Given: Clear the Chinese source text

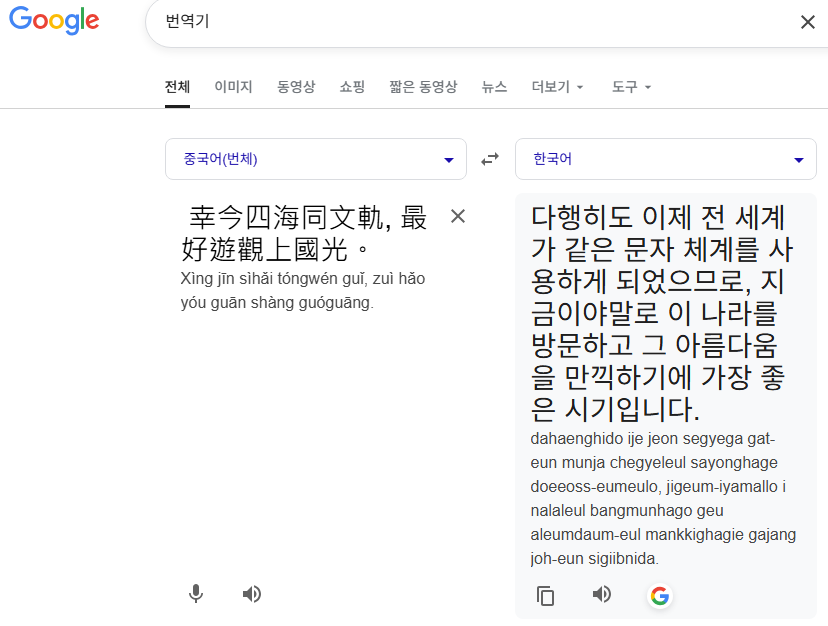Looking at the screenshot, I should 458,216.
